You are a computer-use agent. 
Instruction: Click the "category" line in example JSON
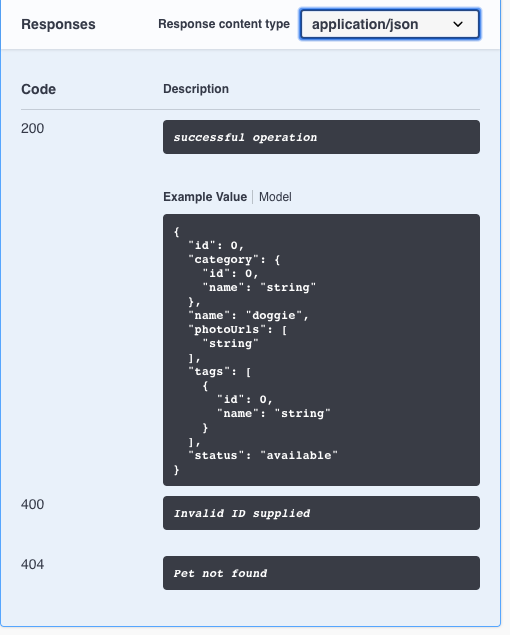point(234,259)
